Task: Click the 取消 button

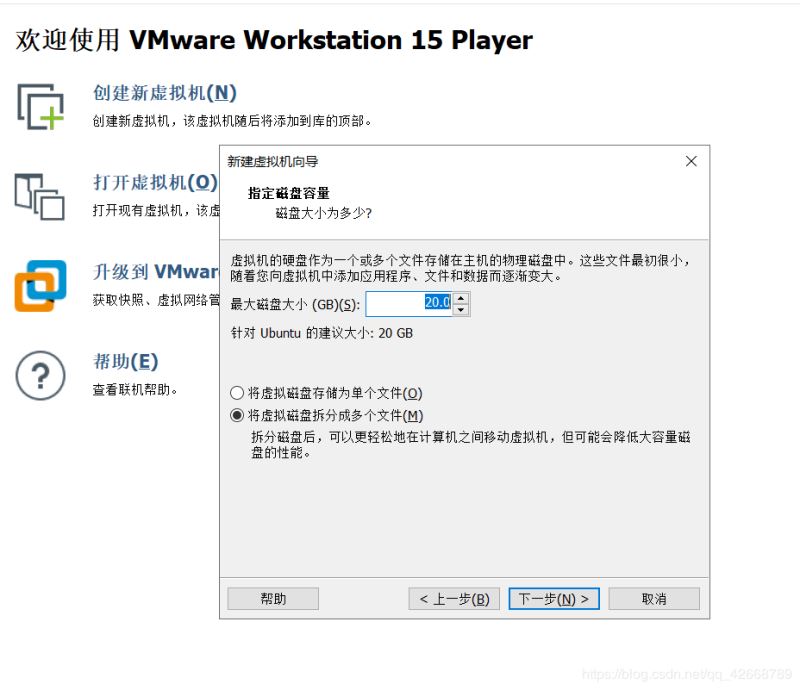Action: pos(653,598)
